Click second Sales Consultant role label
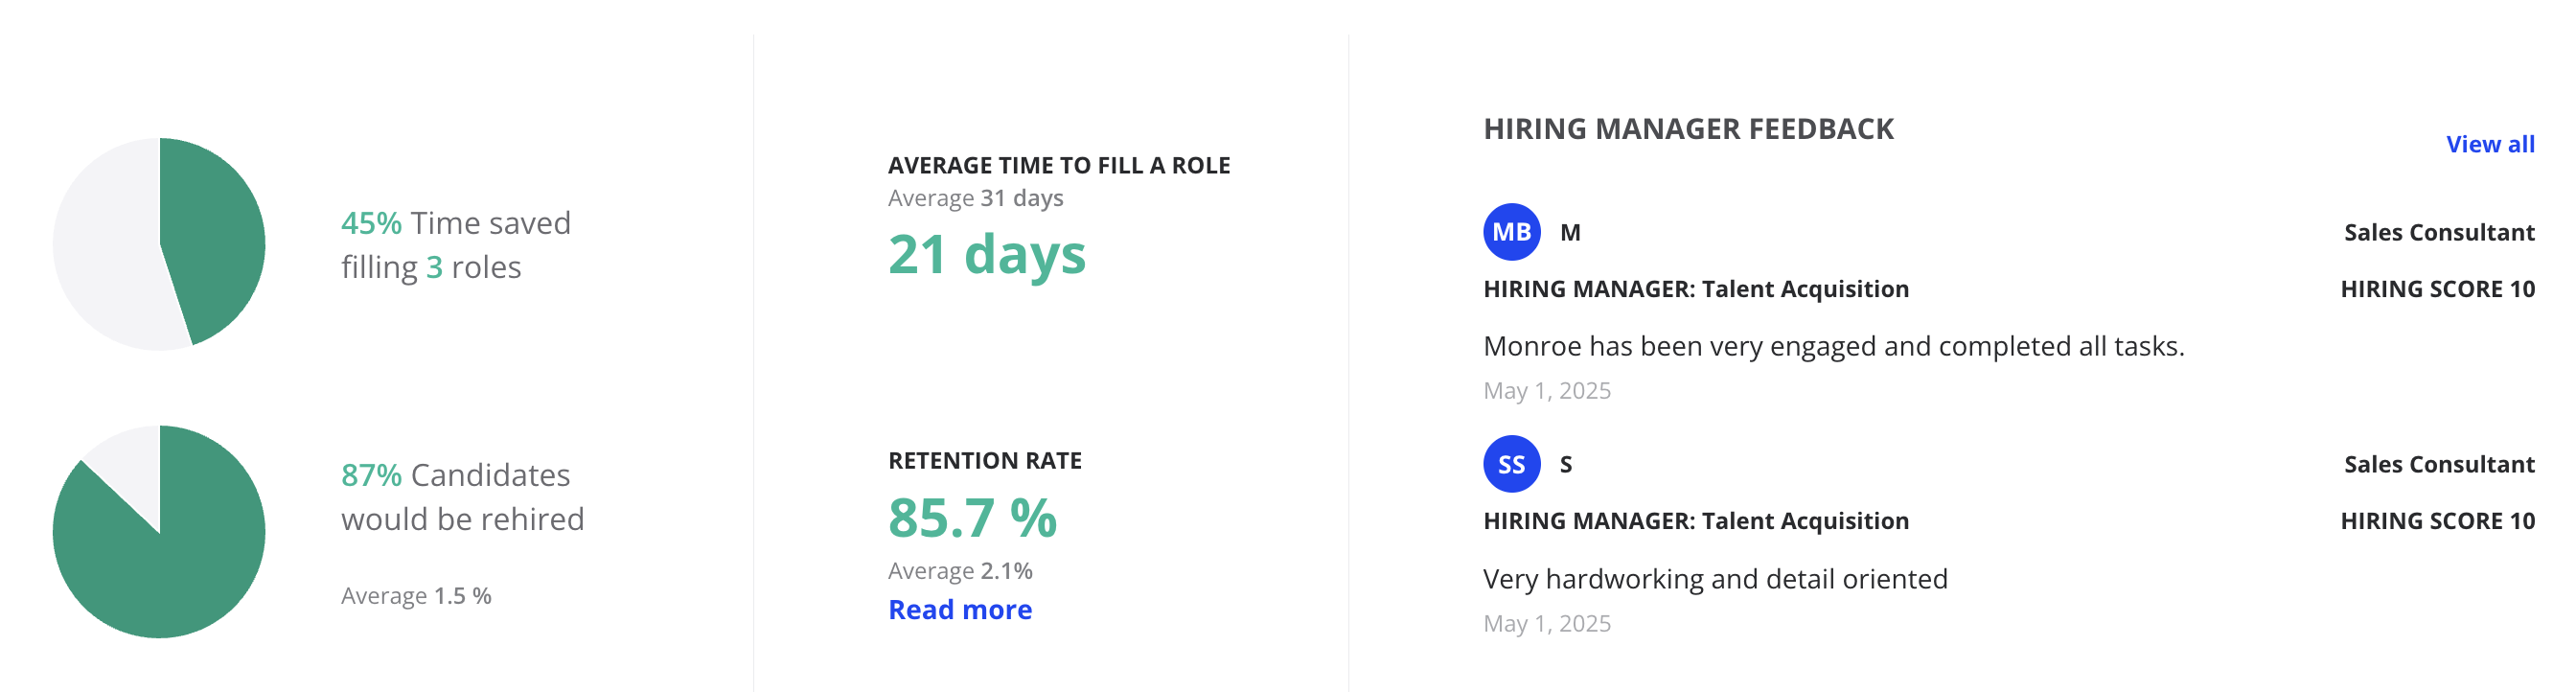This screenshot has height=692, width=2576. [x=2439, y=464]
